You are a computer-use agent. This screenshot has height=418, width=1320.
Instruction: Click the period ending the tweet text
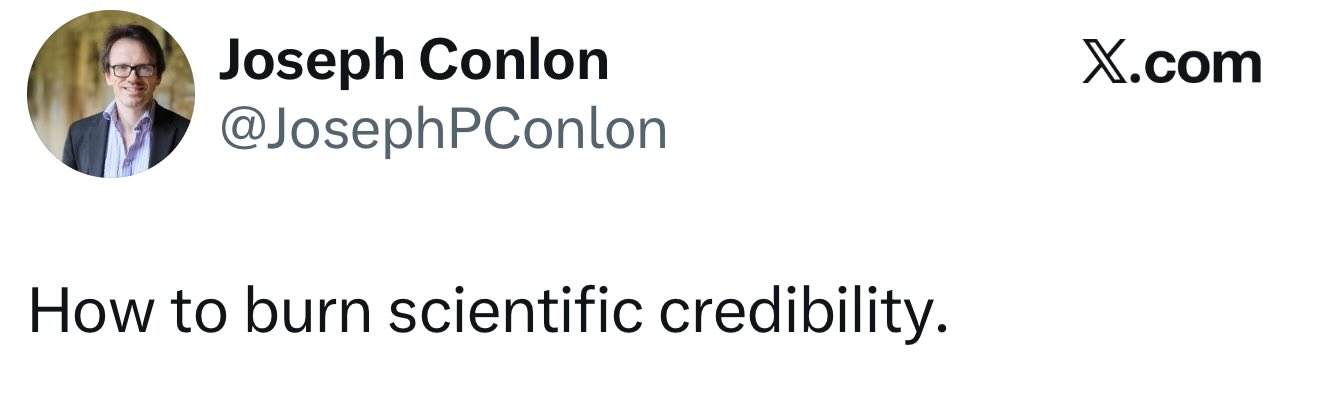pos(938,330)
